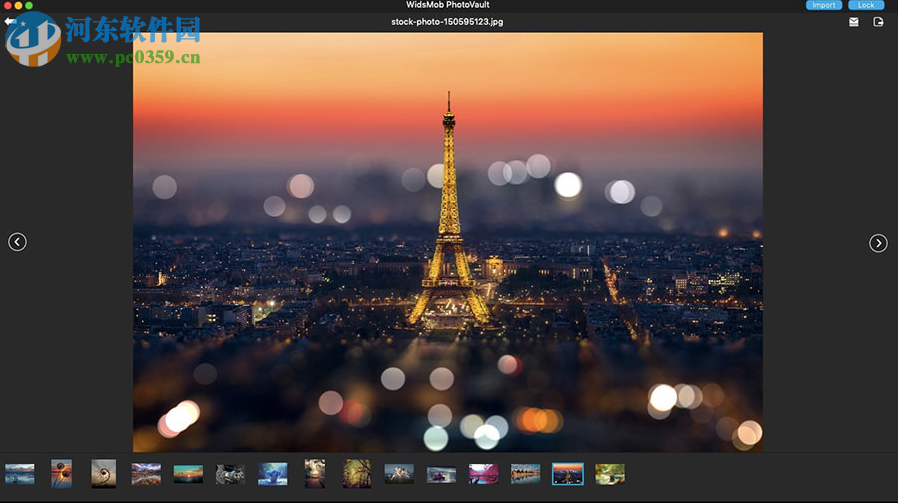Image resolution: width=900 pixels, height=504 pixels.
Task: Select the spiral shell thumbnail
Action: coord(103,474)
